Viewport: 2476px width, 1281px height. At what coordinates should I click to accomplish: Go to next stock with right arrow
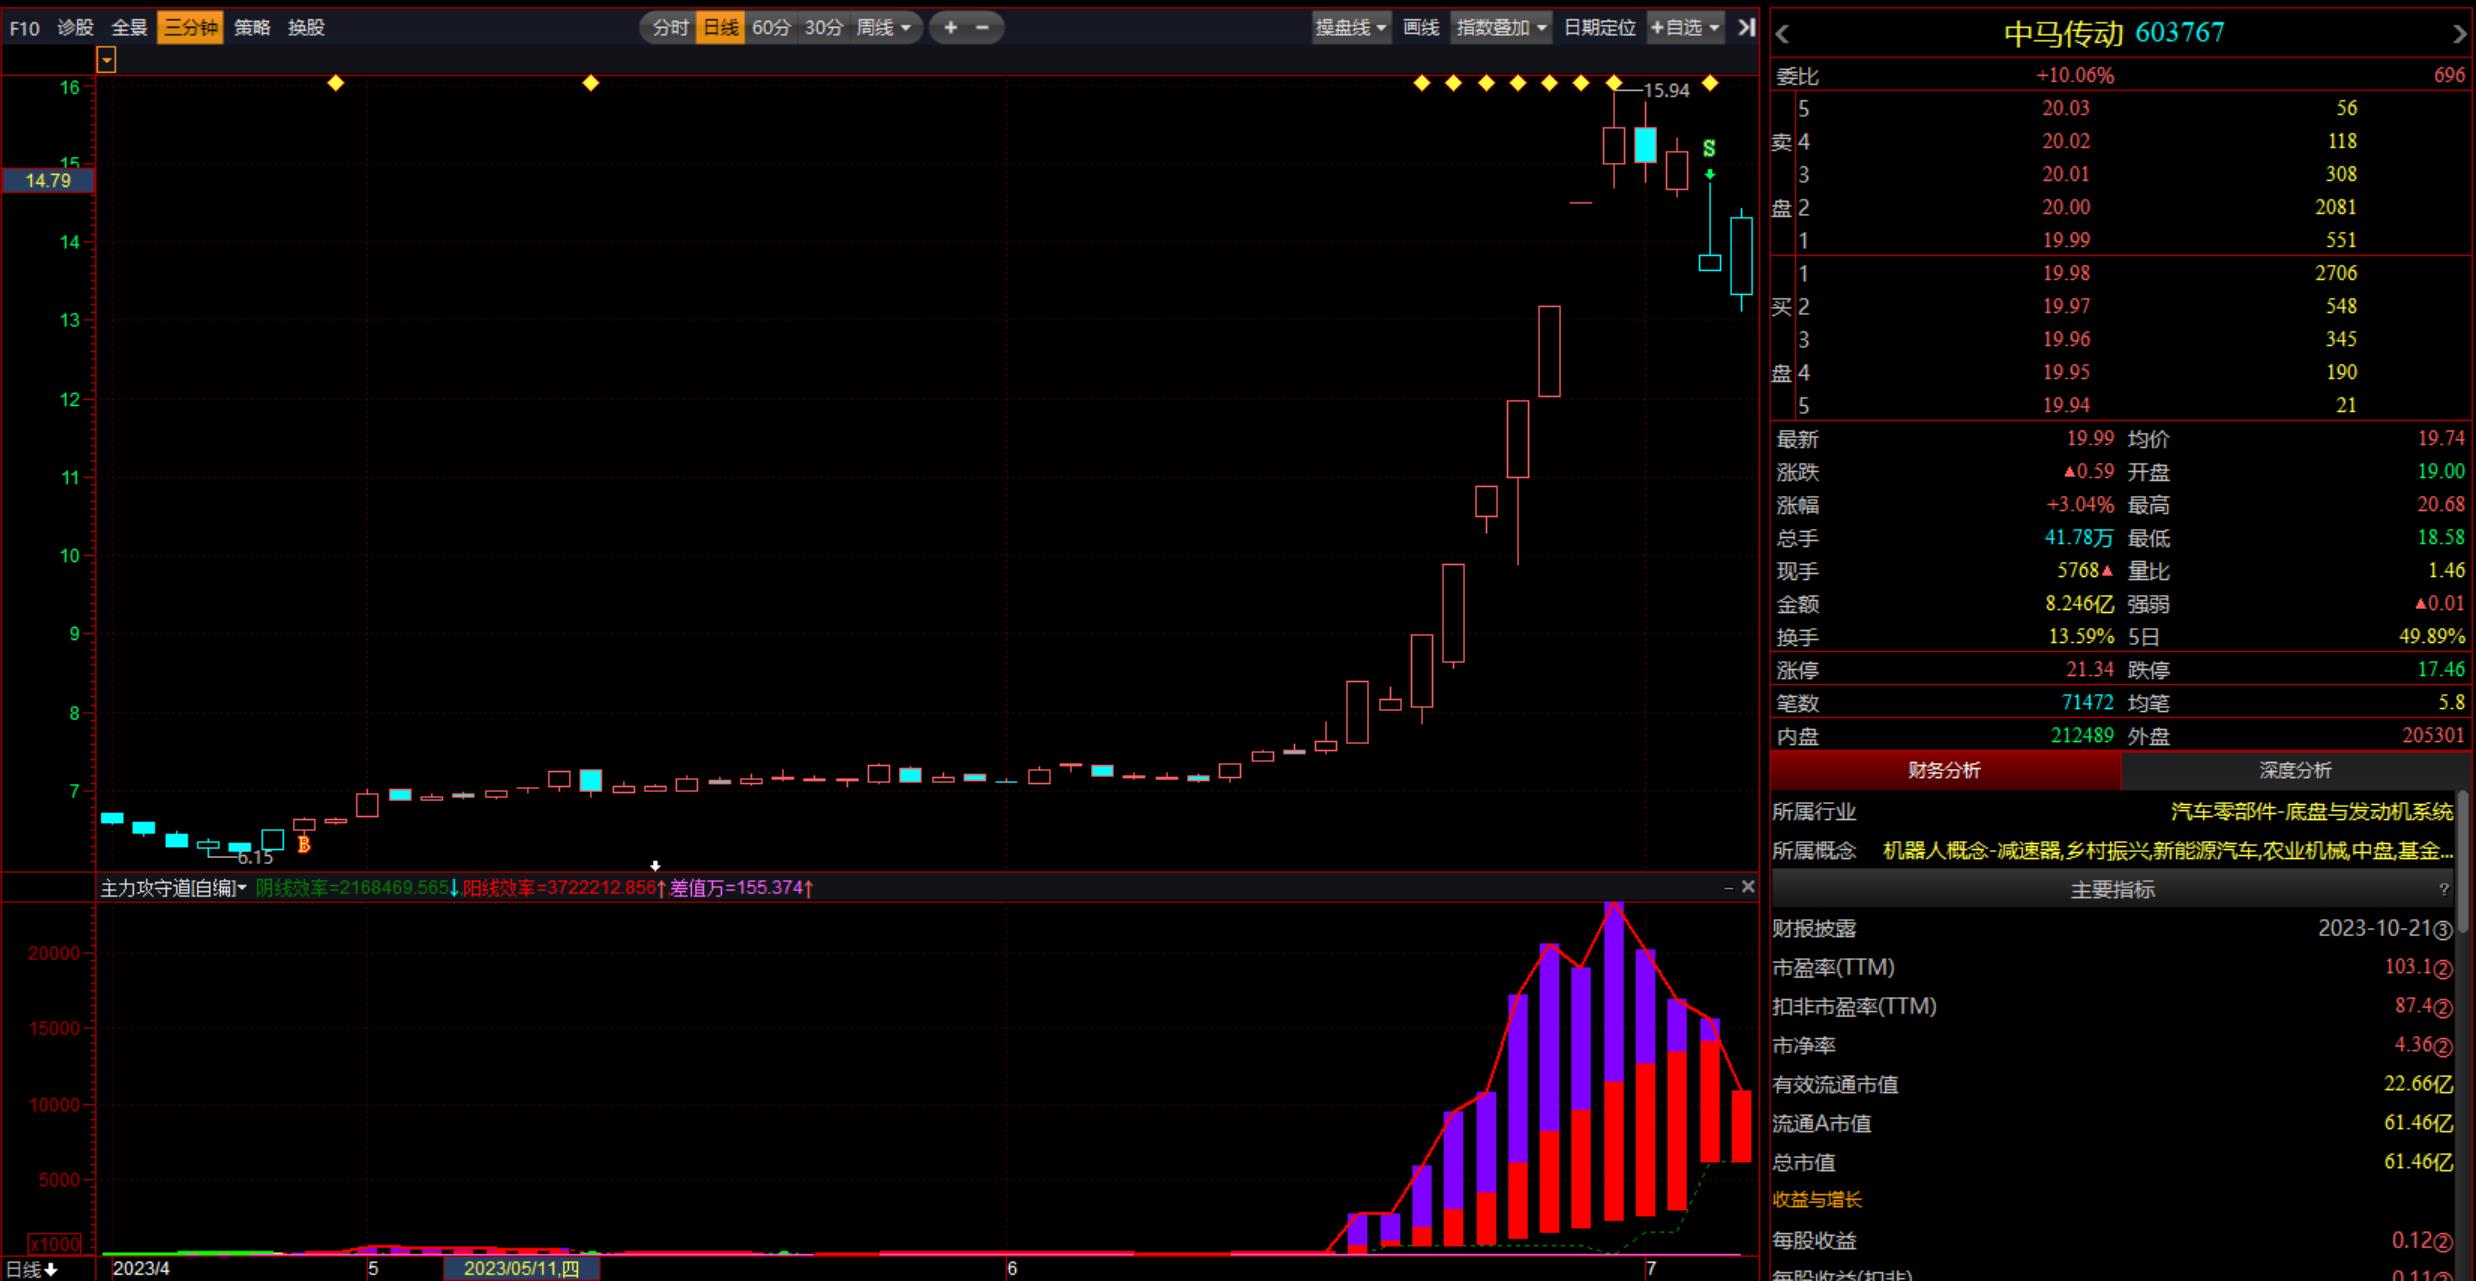click(x=2459, y=35)
